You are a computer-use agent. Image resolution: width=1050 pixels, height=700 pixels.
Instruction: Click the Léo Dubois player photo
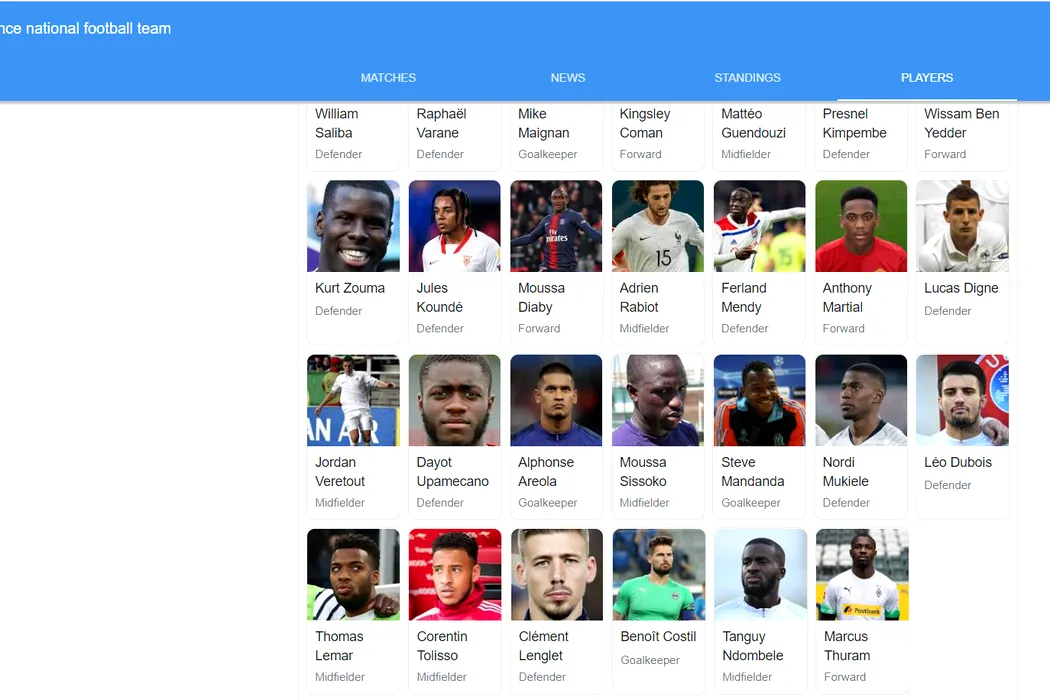[x=962, y=400]
